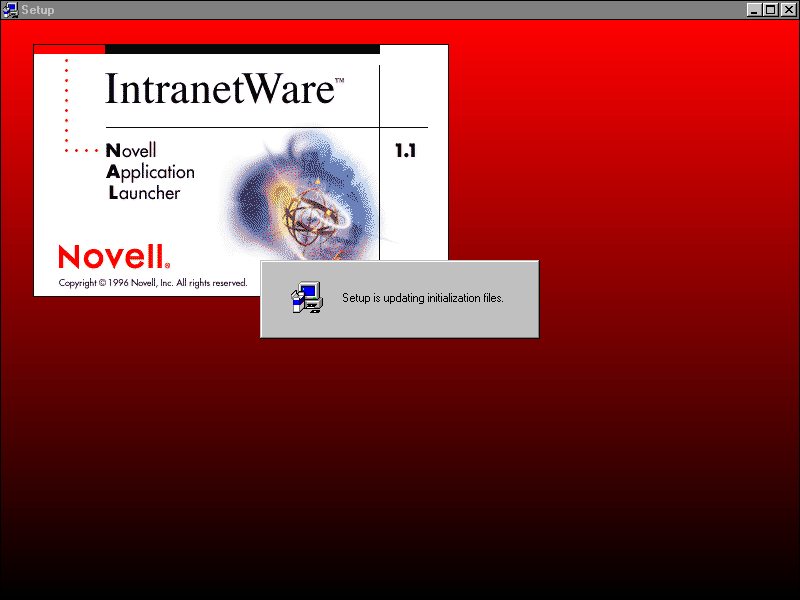This screenshot has width=800, height=600.
Task: Click the "Setup" title in the title bar
Action: [x=38, y=10]
